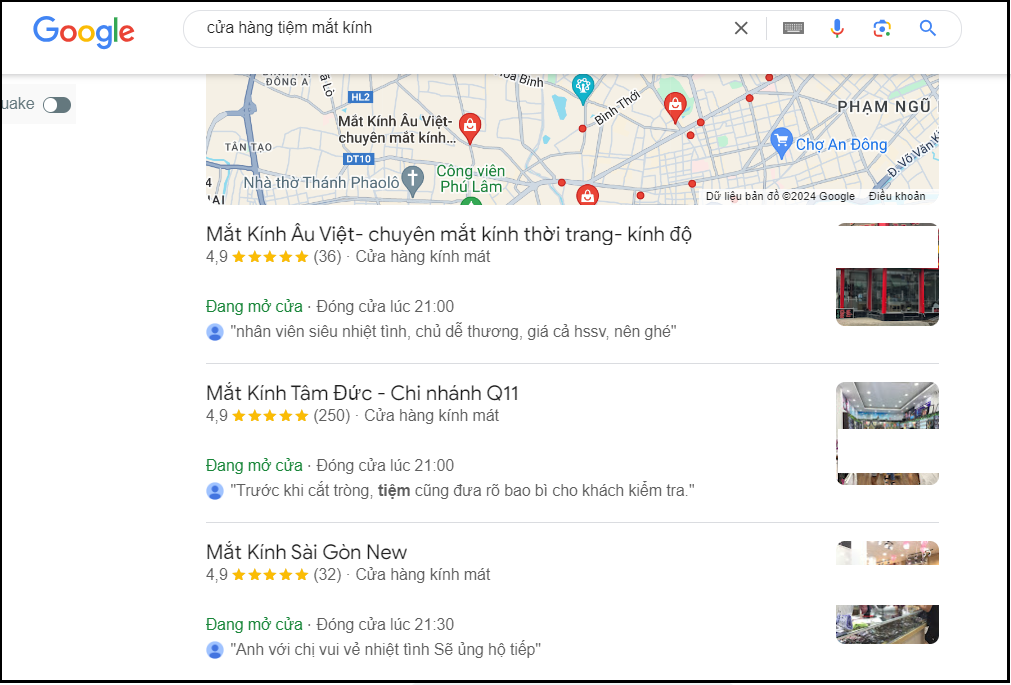1011x685 pixels.
Task: Click "Đóng cửa lúc 21:30" hours text
Action: click(x=385, y=624)
